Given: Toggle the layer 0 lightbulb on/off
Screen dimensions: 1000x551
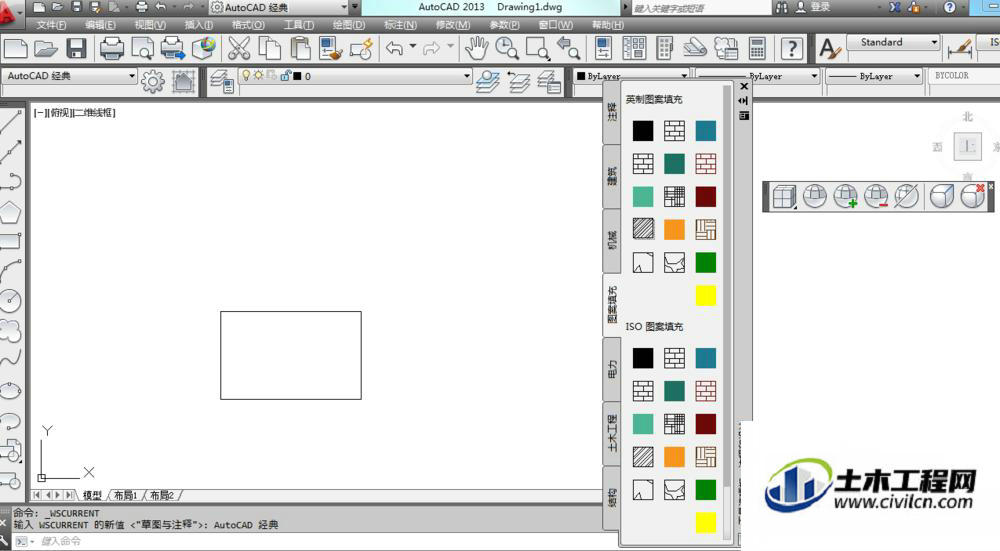Looking at the screenshot, I should point(246,75).
